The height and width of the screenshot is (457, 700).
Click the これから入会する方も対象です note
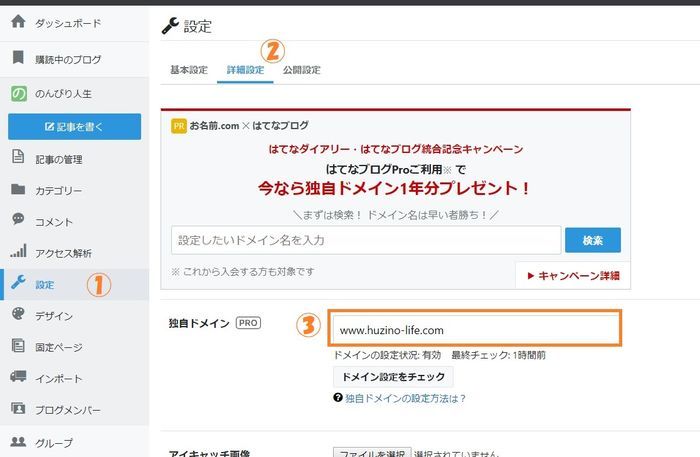tap(243, 271)
